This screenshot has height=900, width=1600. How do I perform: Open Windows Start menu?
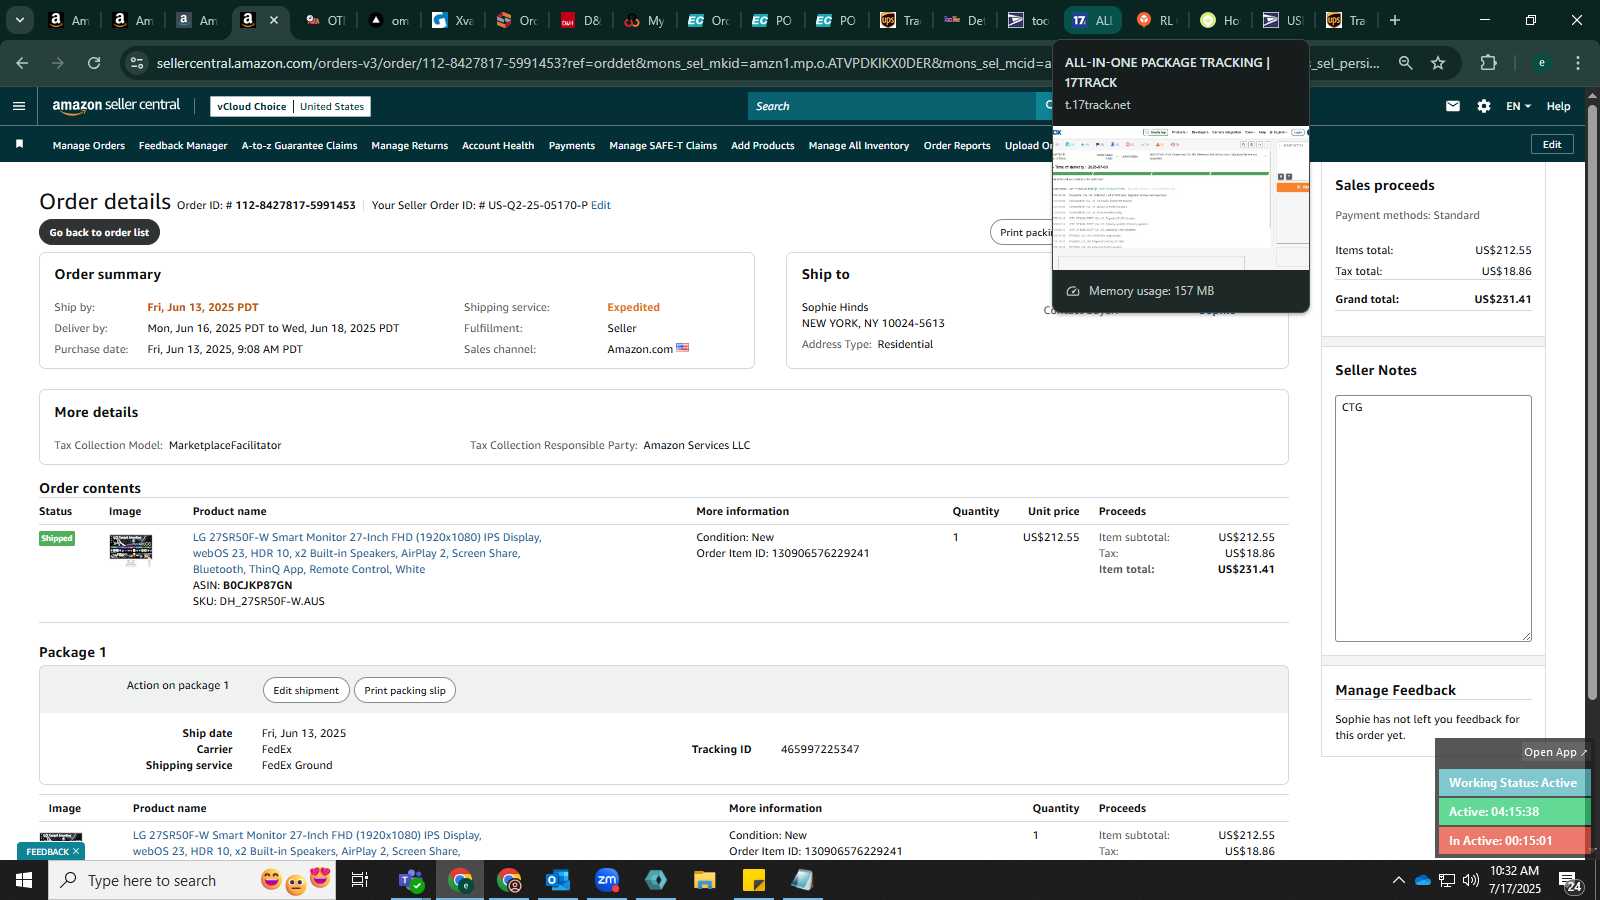tap(24, 880)
